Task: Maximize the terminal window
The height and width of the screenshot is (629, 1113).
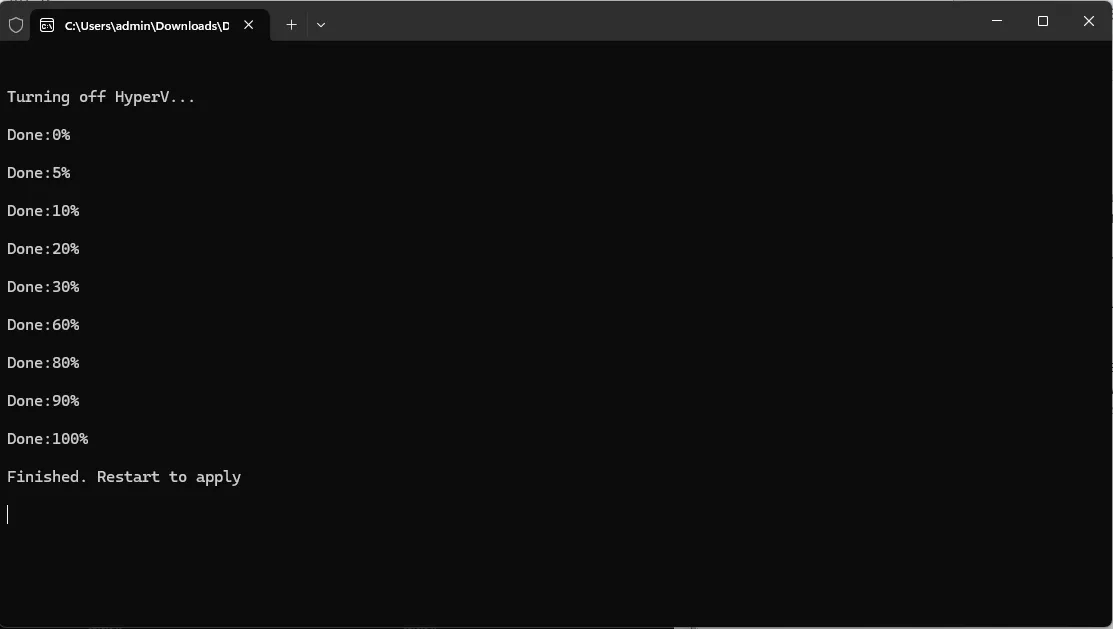Action: tap(1043, 21)
